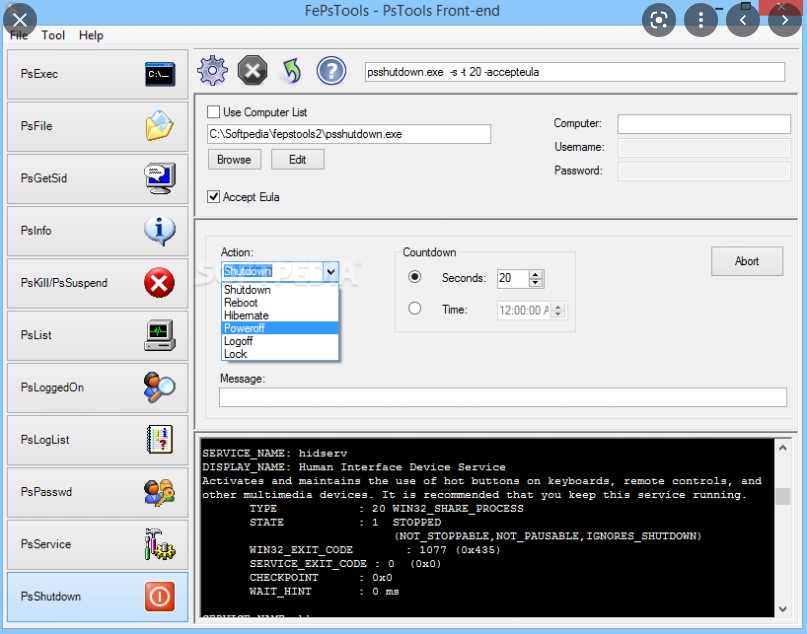Click the psshutdown.exe path field
Viewport: 807px width, 634px height.
(349, 134)
